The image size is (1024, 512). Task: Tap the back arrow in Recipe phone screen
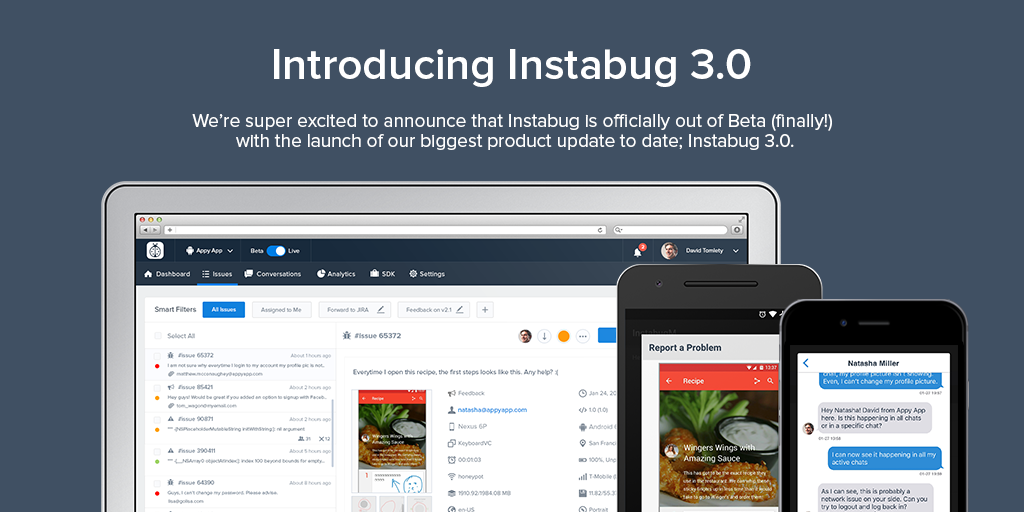tap(669, 381)
